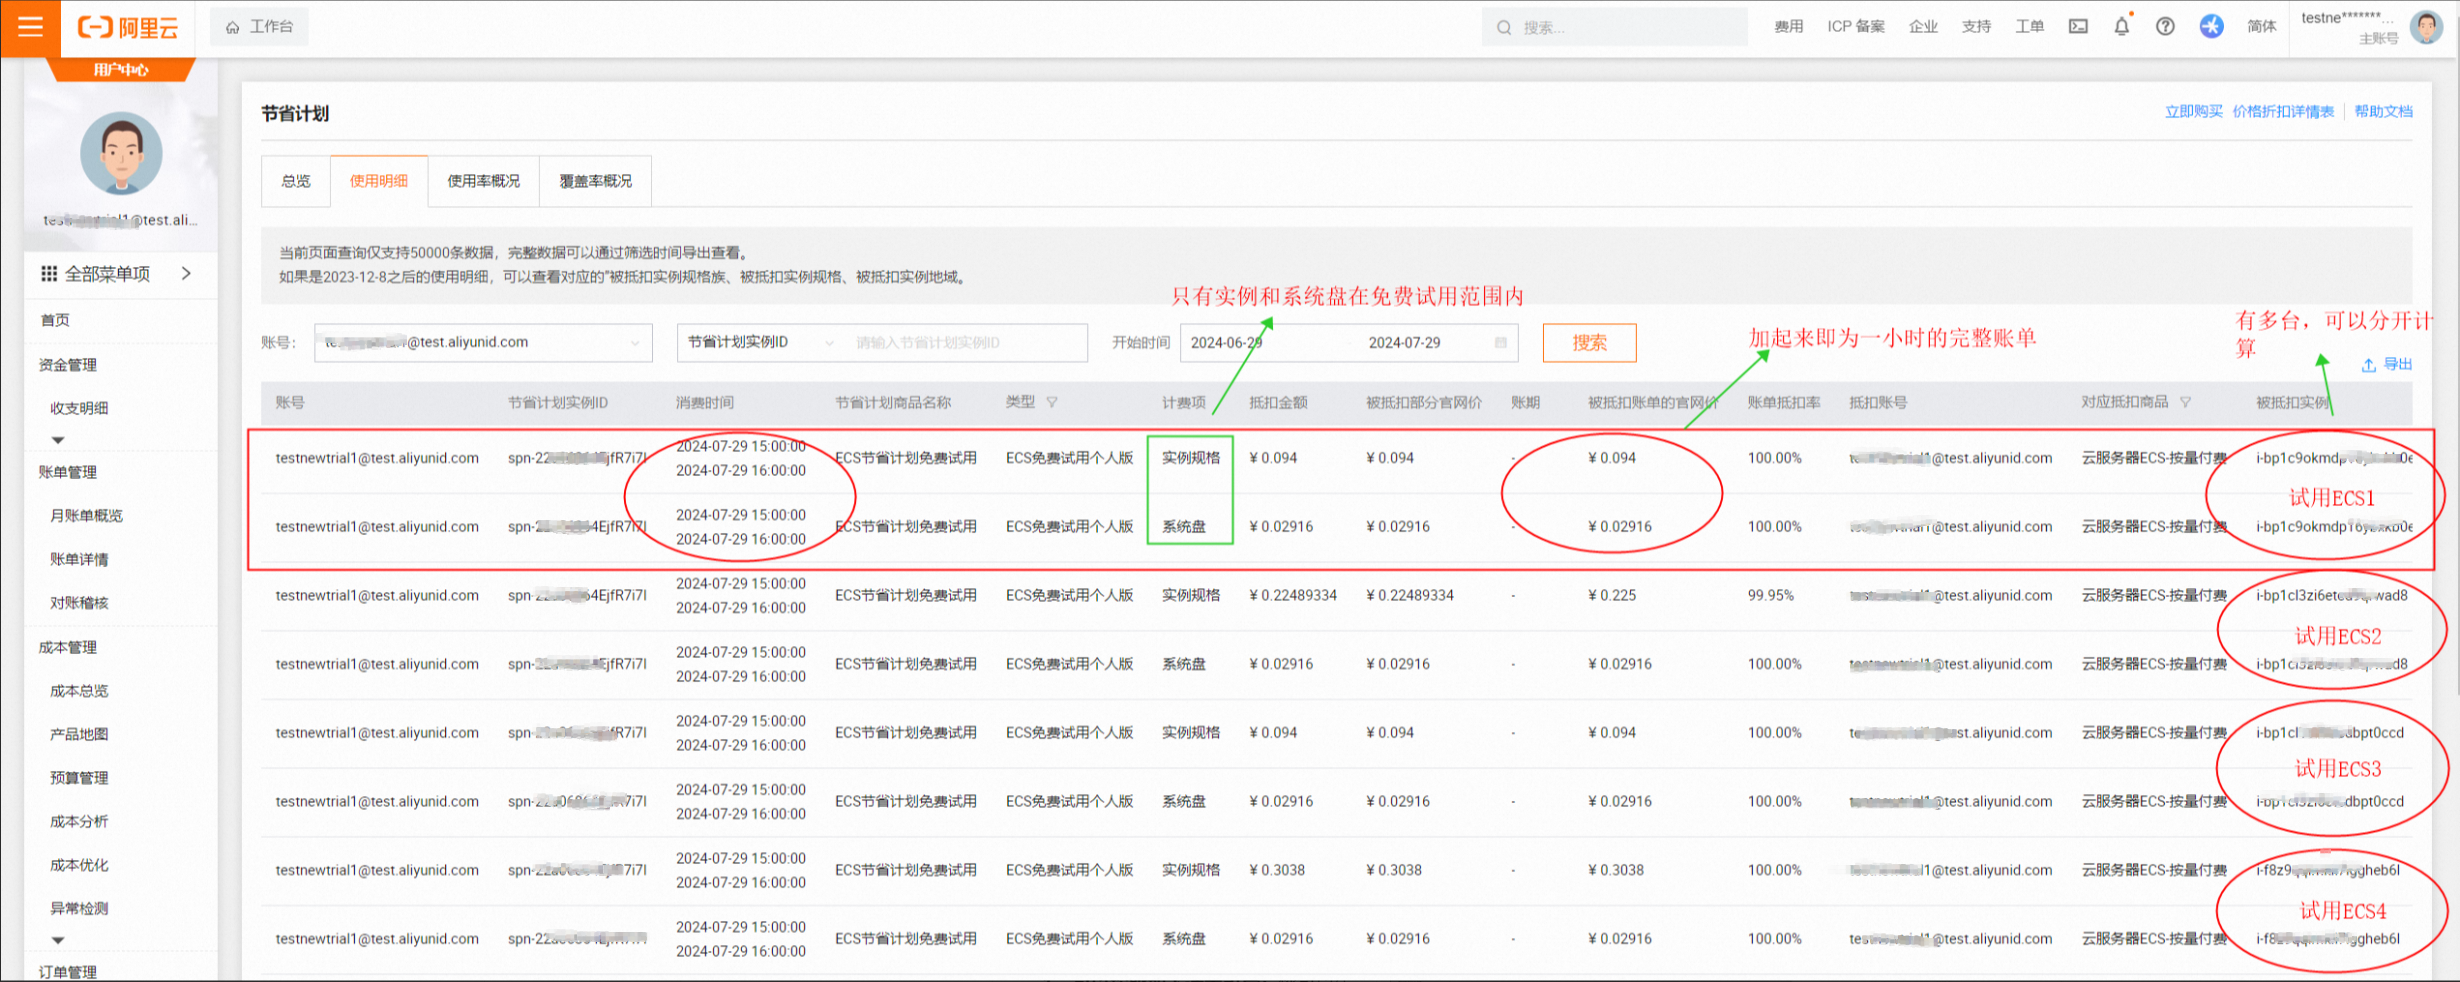
Task: Open the 工单 menu
Action: (x=2029, y=27)
